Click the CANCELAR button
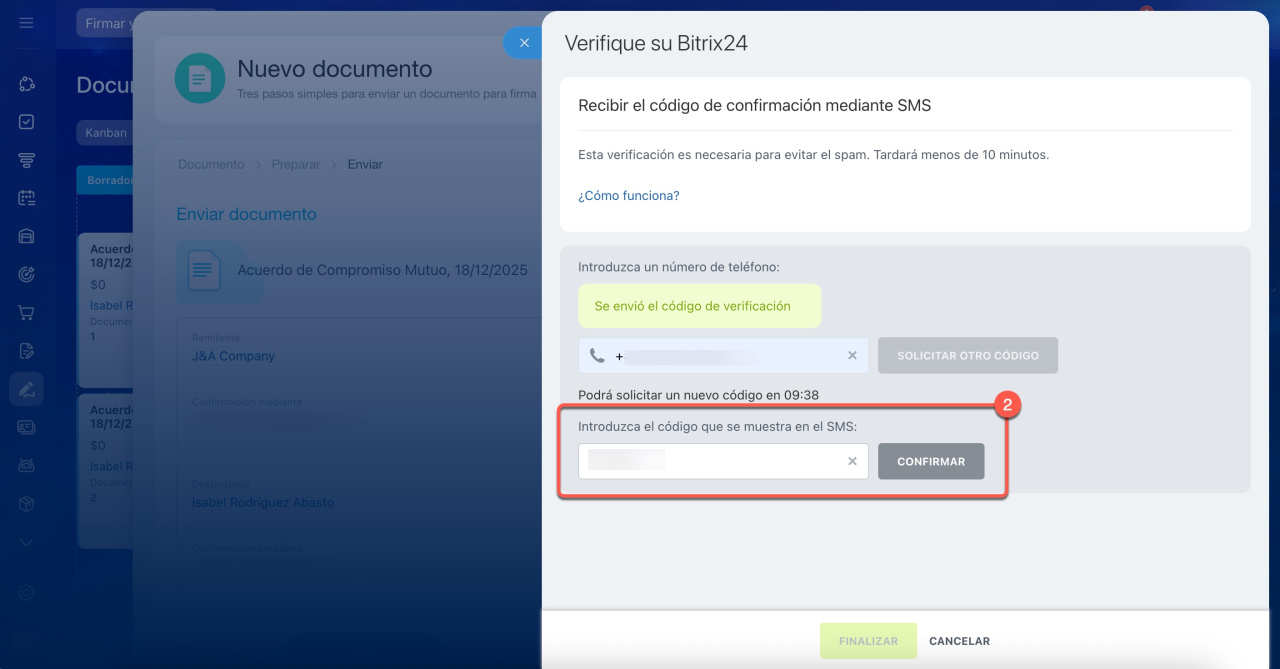1280x669 pixels. [959, 641]
